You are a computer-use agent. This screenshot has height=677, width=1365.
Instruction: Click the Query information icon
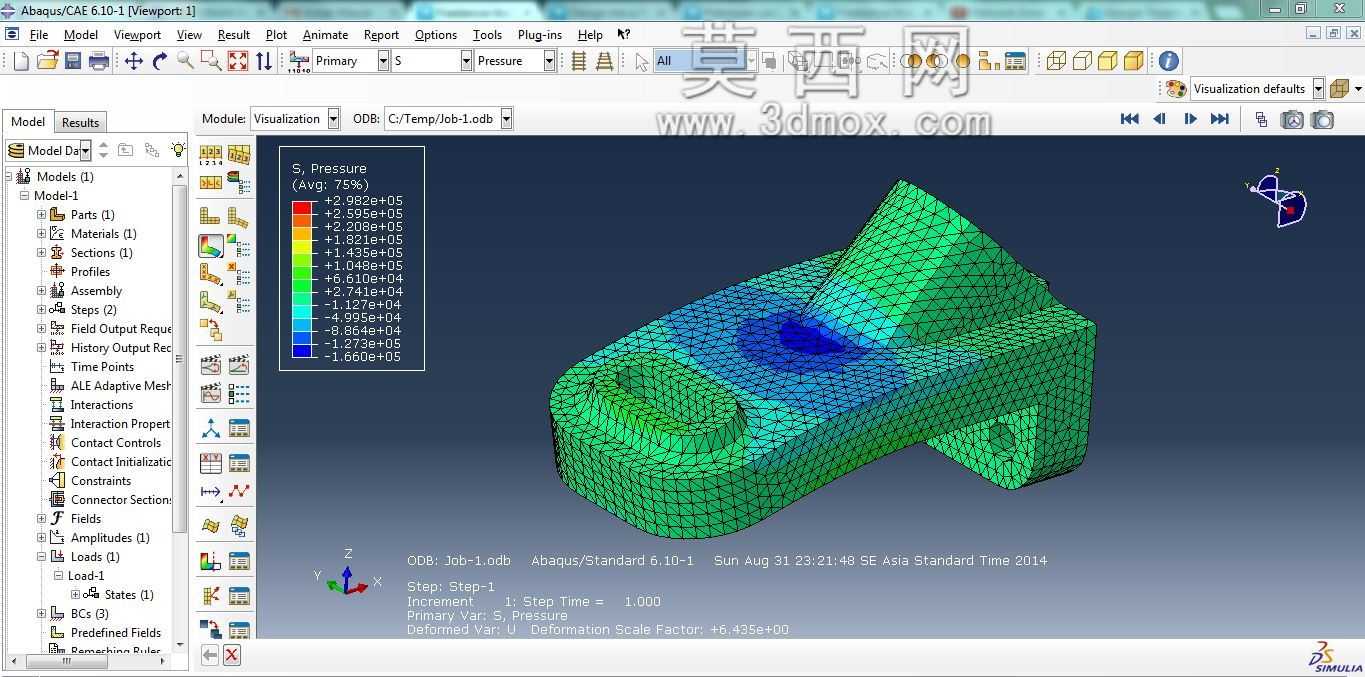pos(1168,61)
